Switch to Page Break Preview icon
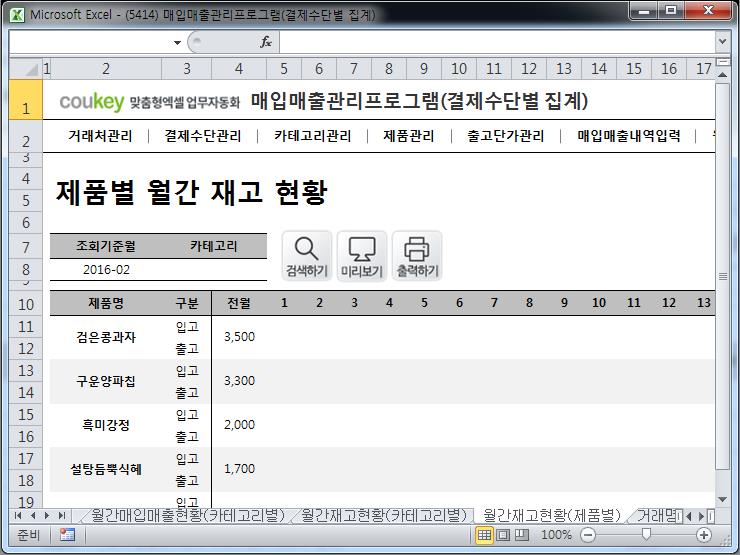This screenshot has width=740, height=555. 521,535
